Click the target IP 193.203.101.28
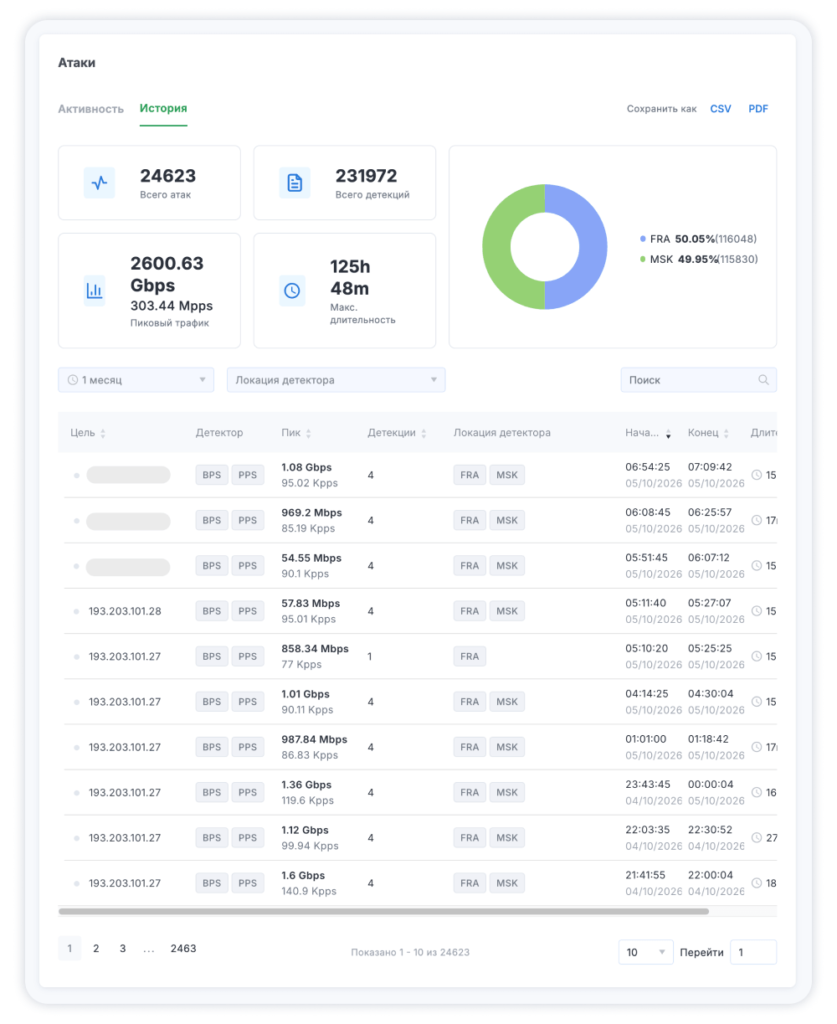 click(125, 611)
